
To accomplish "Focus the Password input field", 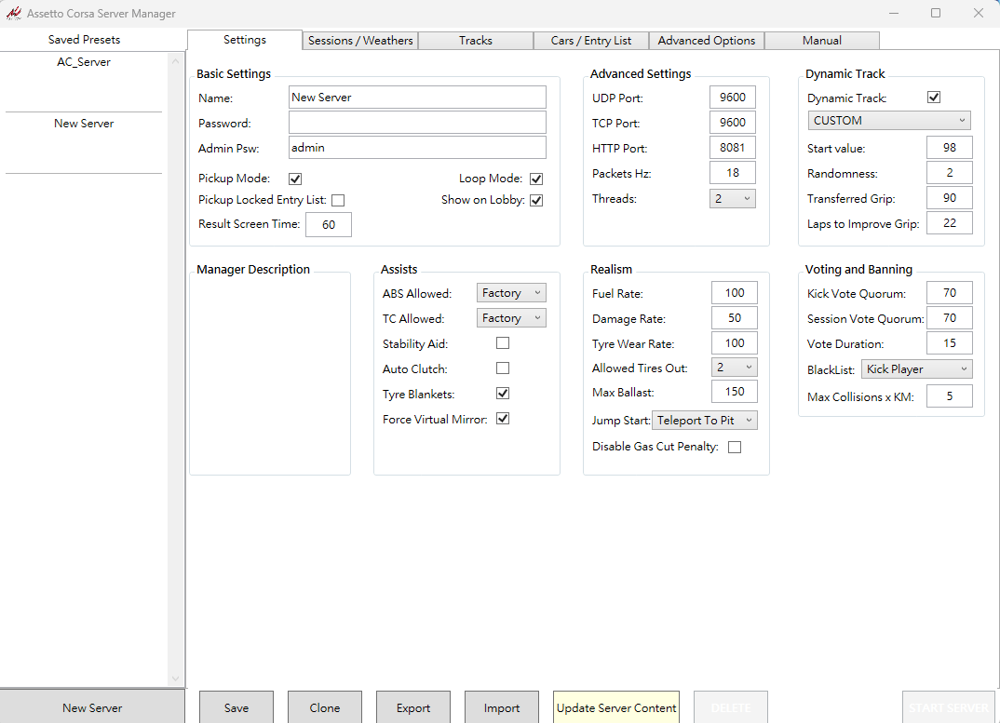I will 417,122.
